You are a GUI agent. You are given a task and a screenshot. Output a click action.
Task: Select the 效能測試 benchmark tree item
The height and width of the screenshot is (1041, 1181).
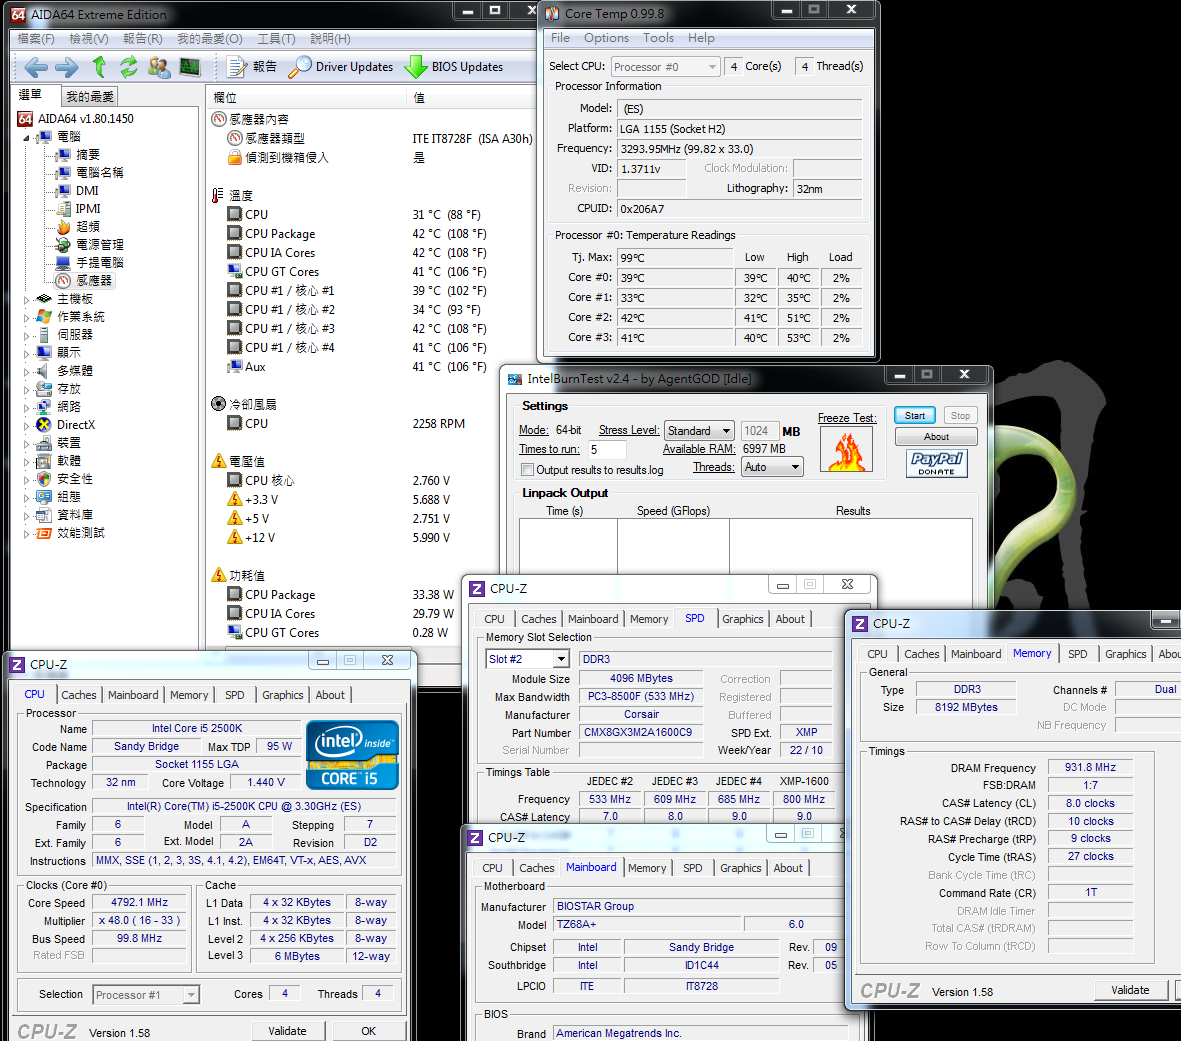tap(71, 533)
